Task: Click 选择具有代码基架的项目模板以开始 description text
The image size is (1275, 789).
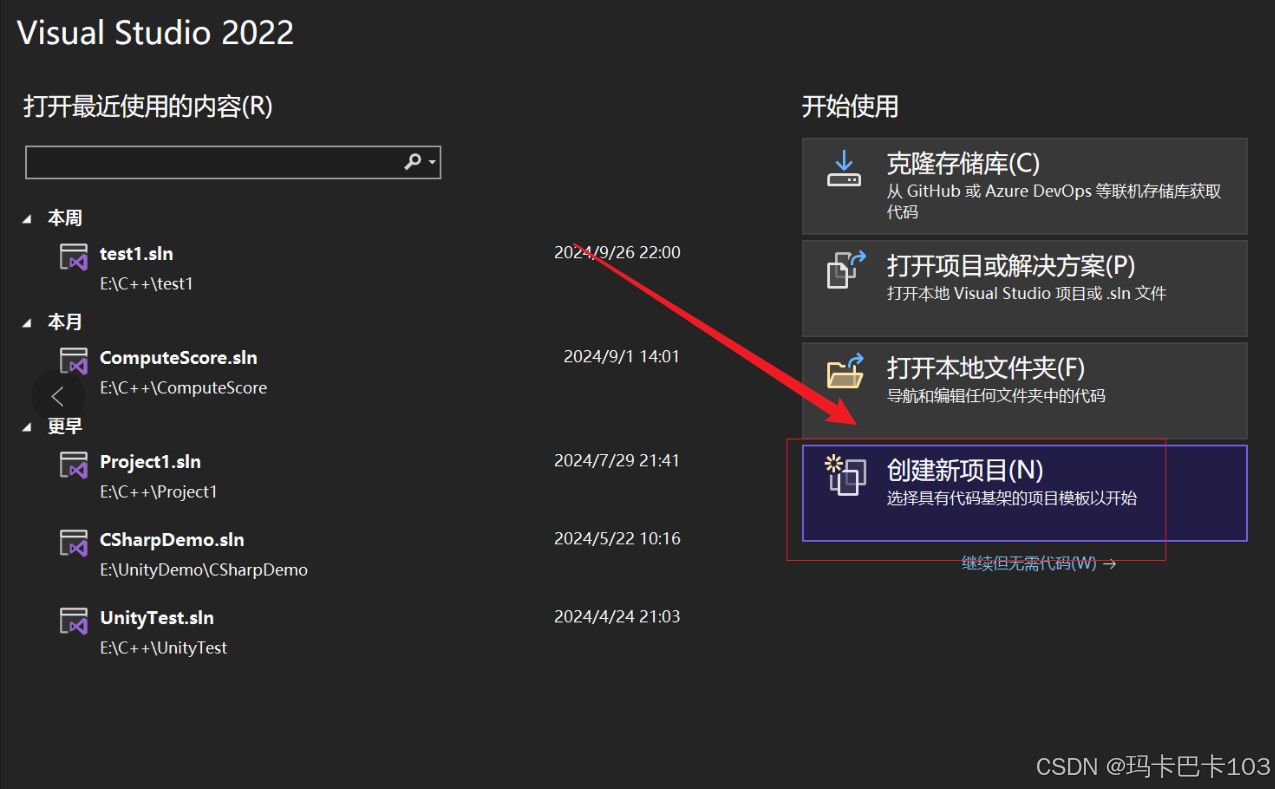Action: [x=1012, y=498]
